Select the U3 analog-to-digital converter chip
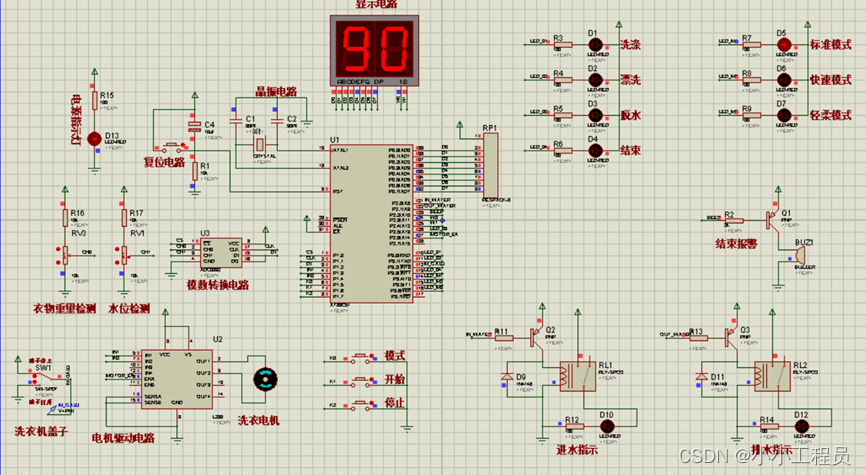 [221, 251]
